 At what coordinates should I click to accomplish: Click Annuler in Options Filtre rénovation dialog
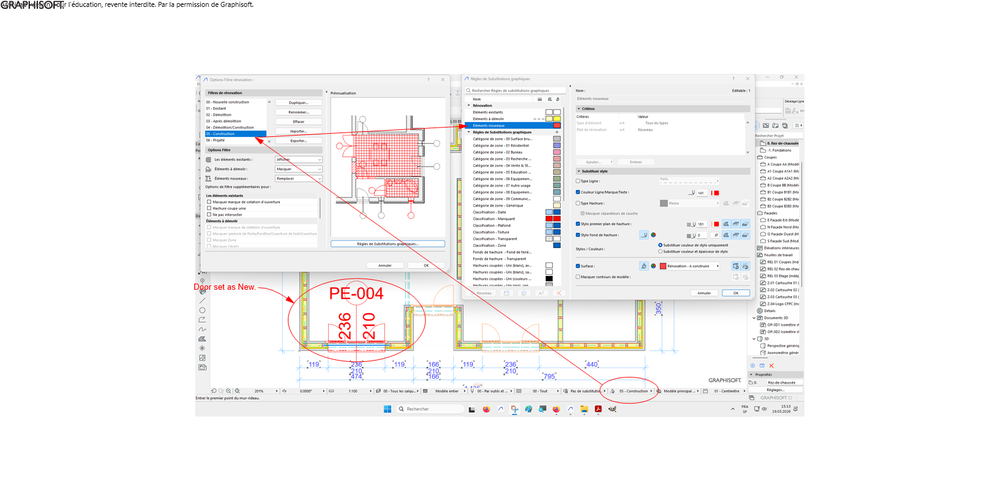(x=385, y=265)
